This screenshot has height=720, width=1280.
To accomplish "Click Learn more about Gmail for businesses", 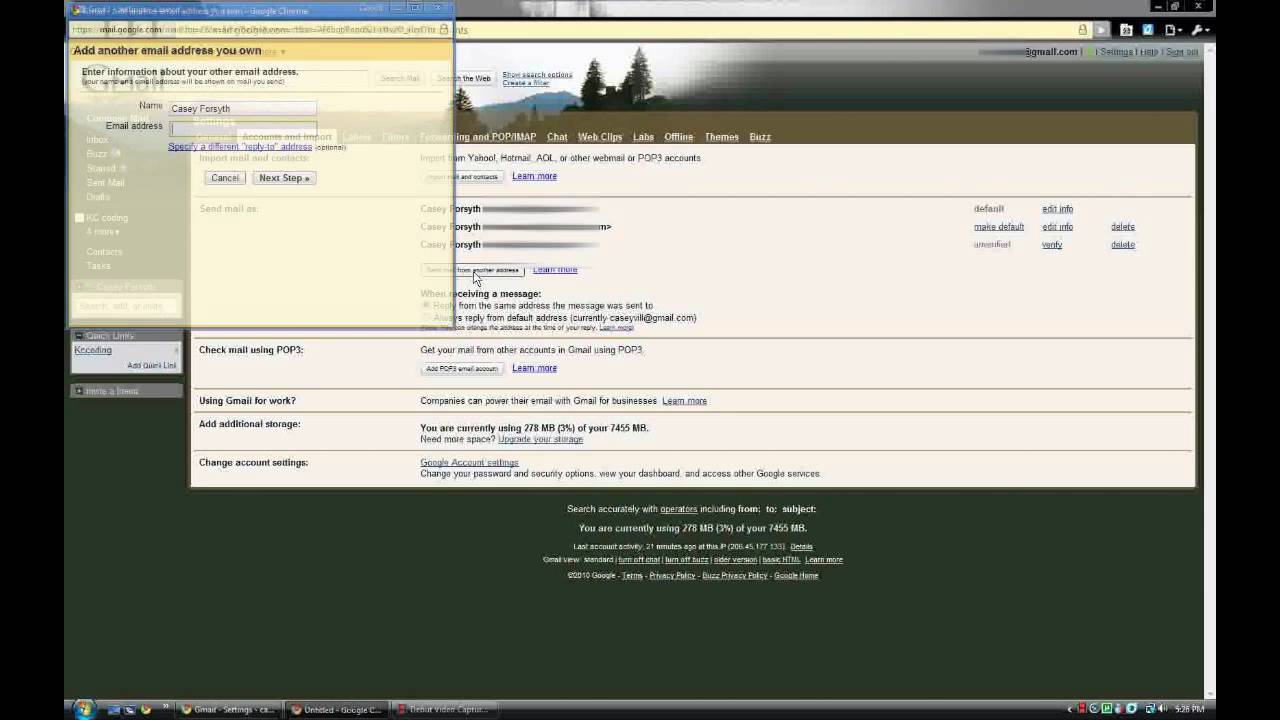I will [x=684, y=401].
